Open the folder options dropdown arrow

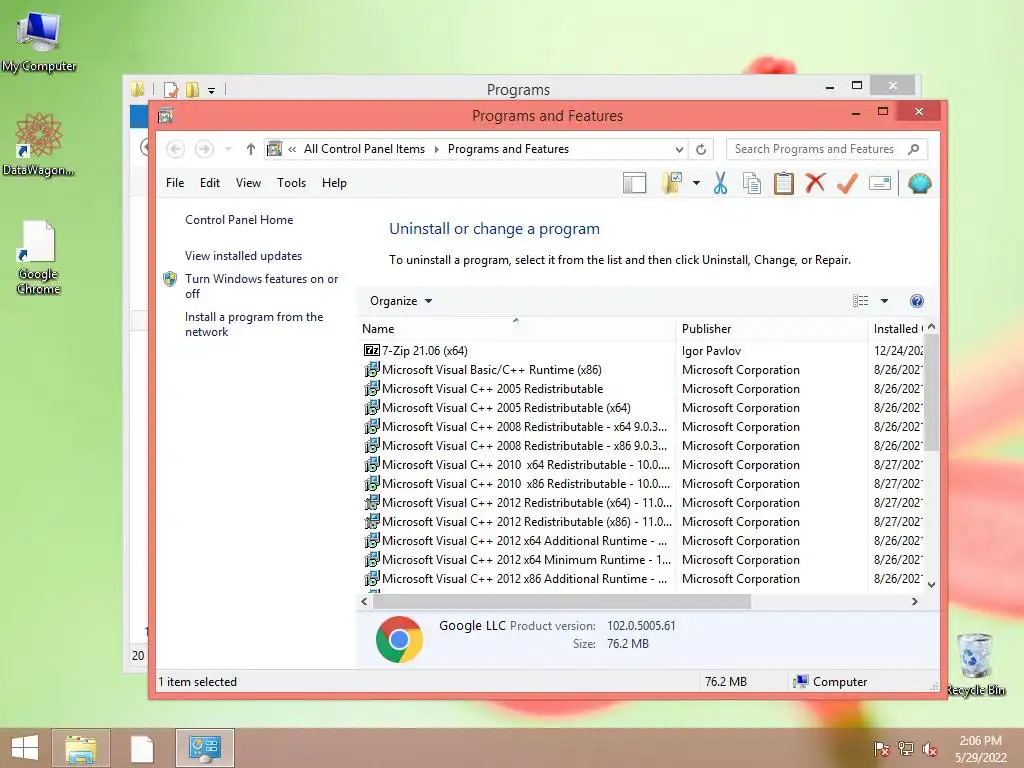point(696,184)
